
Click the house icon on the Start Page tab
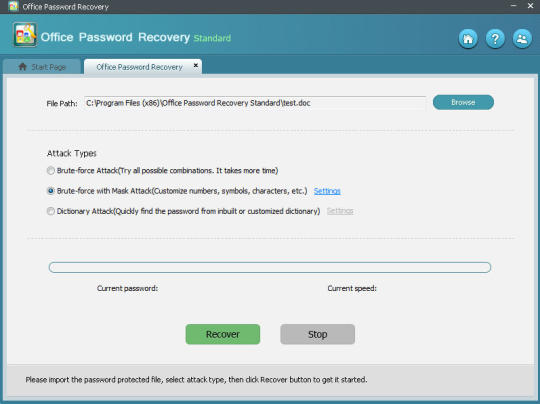point(23,66)
